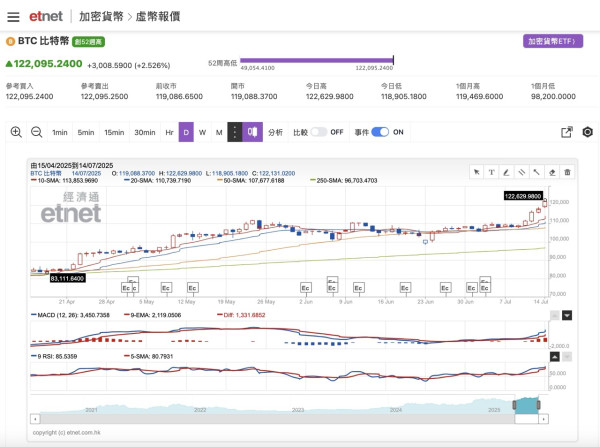
Task: Open the chart settings hexagon icon
Action: point(587,132)
